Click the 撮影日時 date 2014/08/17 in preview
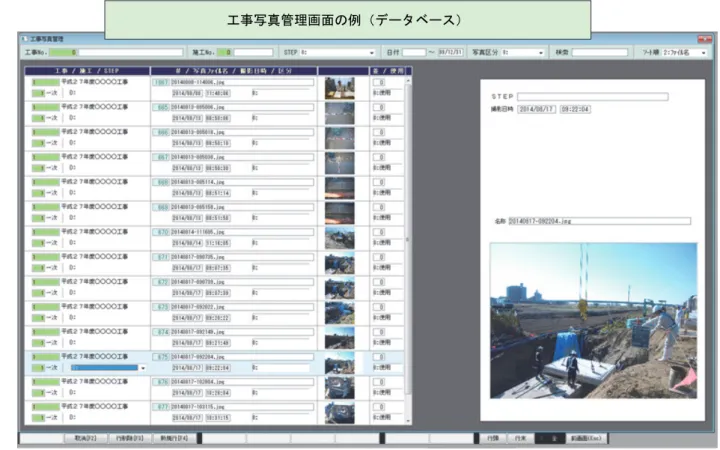720x450 pixels. point(536,109)
